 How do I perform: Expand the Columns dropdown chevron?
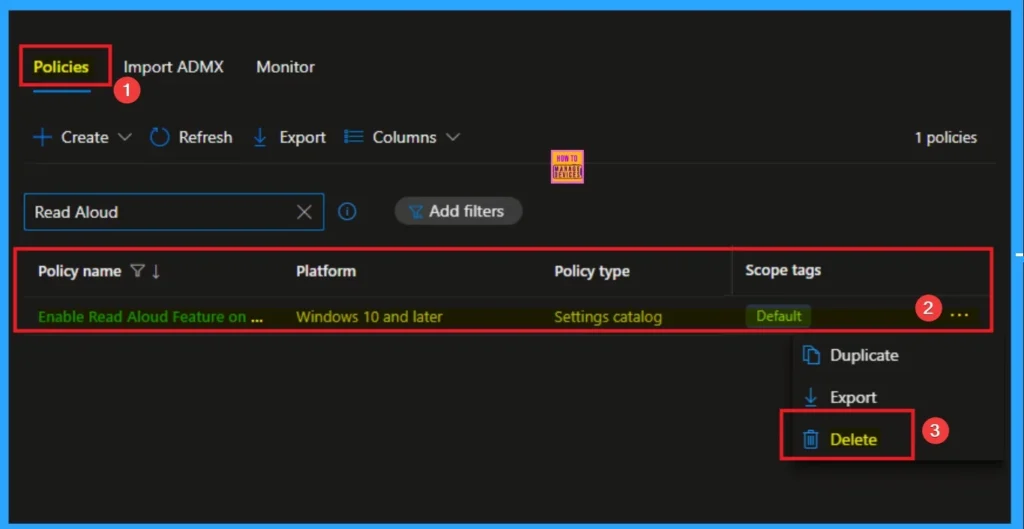(x=453, y=137)
